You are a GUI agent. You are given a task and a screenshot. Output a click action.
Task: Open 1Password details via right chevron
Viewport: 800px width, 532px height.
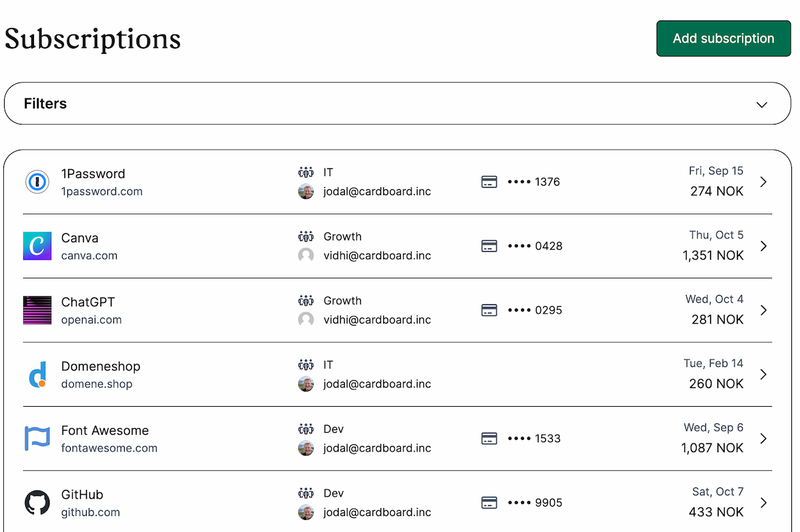pyautogui.click(x=764, y=182)
